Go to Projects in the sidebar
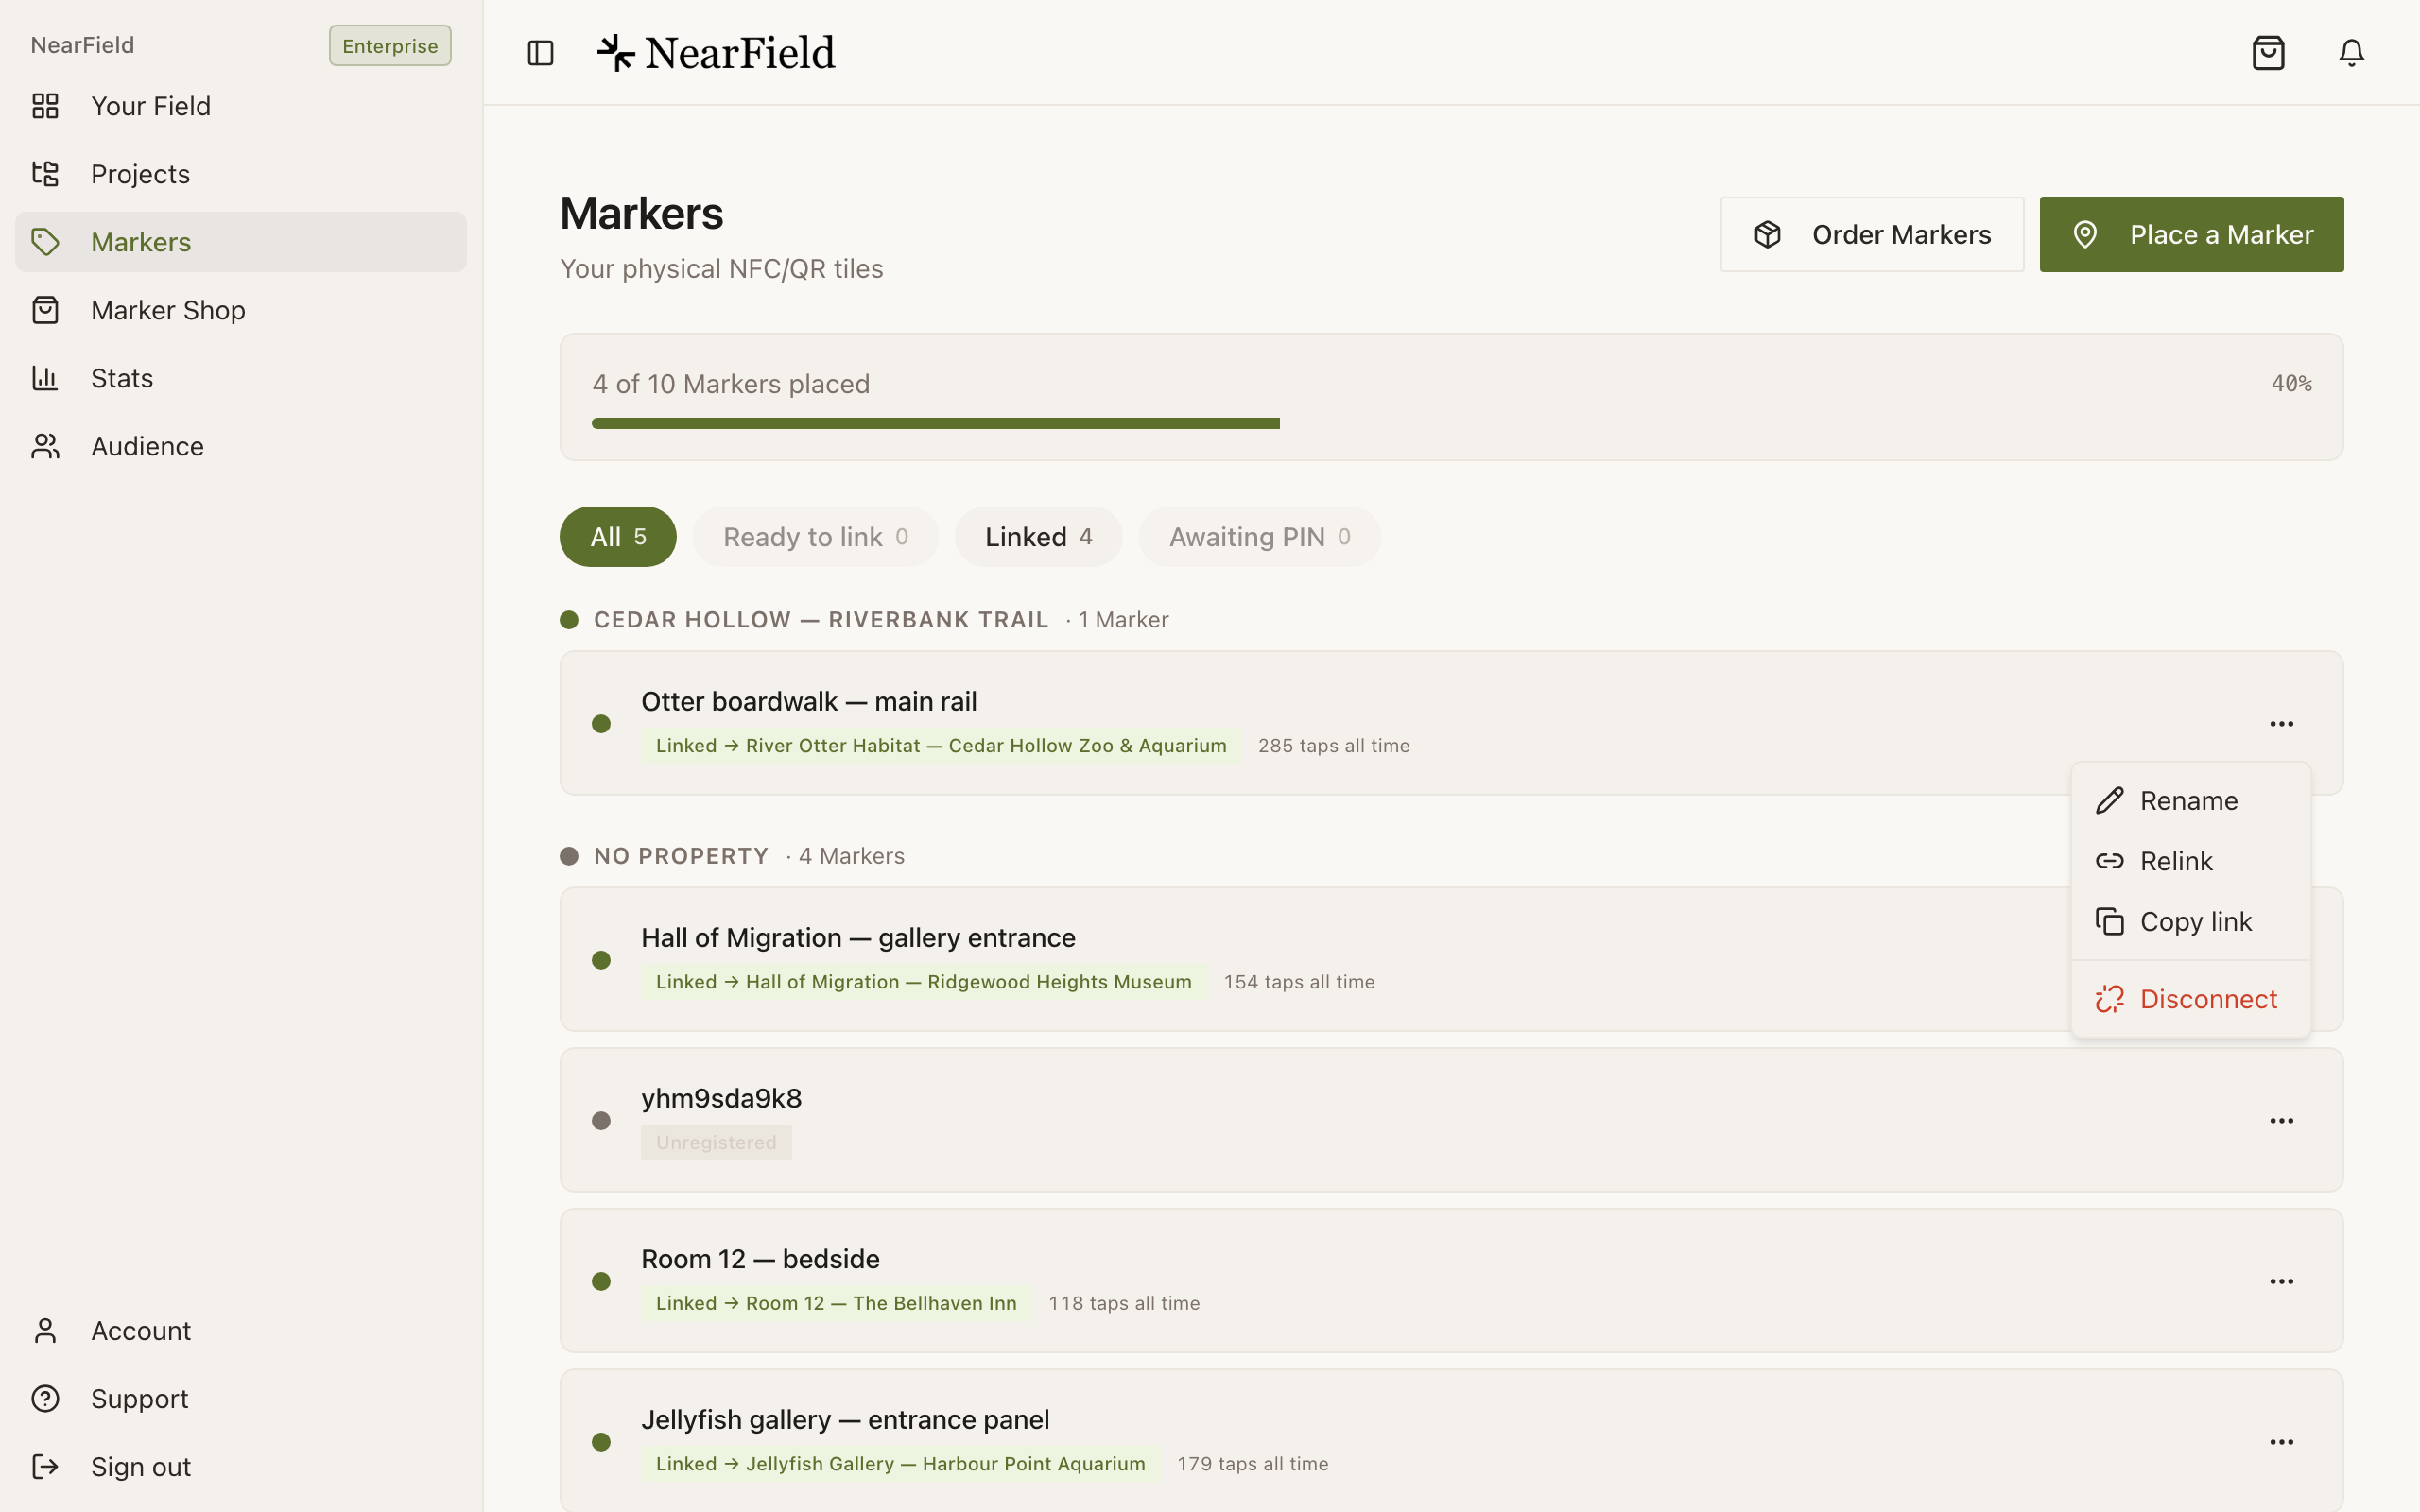The width and height of the screenshot is (2420, 1512). click(241, 174)
